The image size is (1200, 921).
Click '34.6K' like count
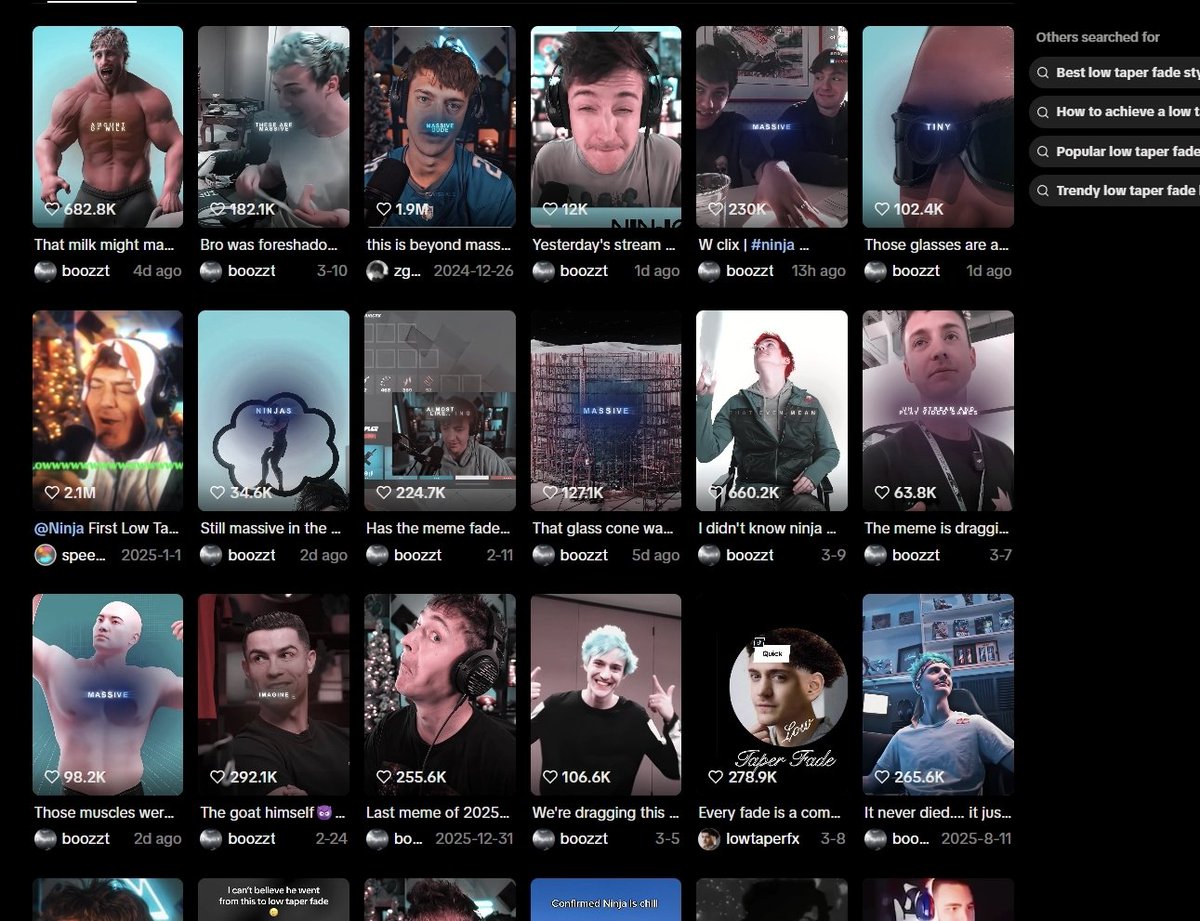coord(251,493)
